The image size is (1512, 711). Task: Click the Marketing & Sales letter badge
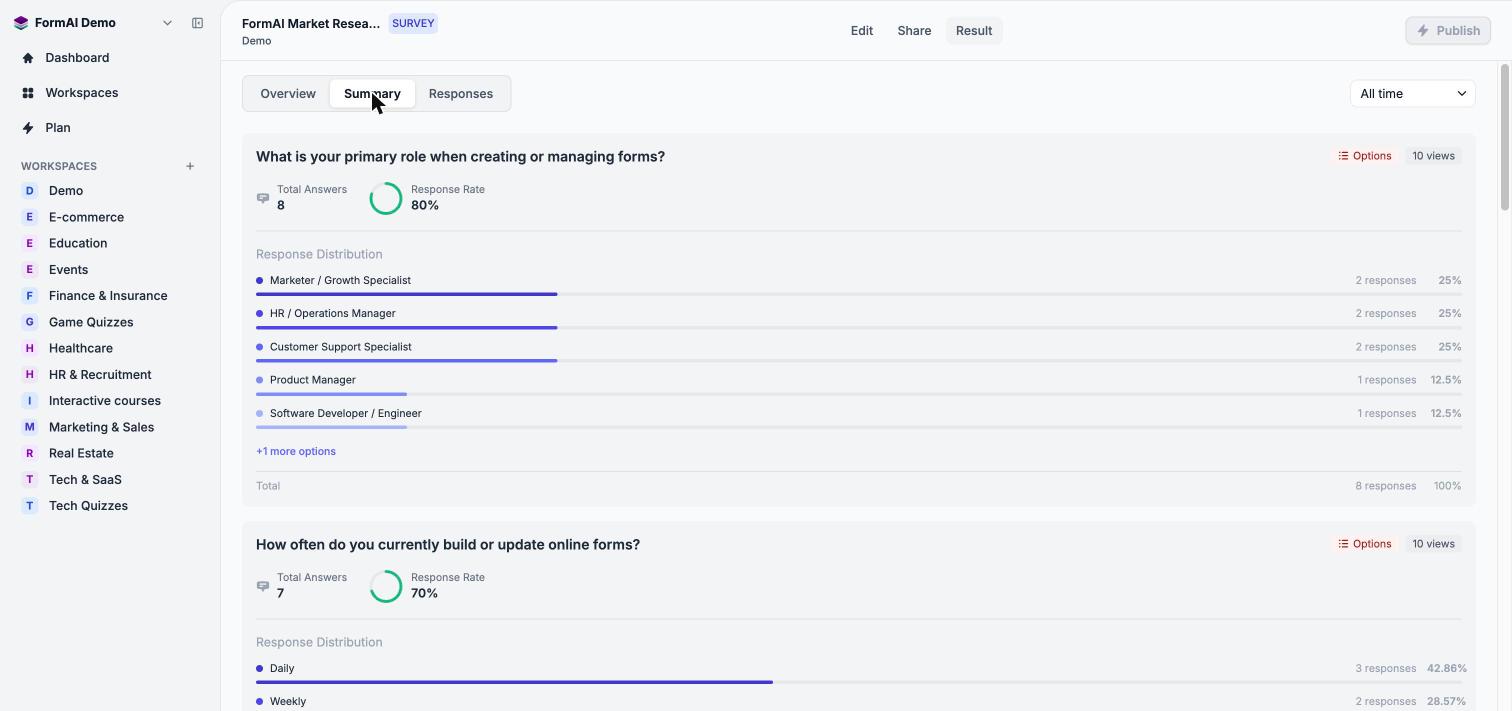pyautogui.click(x=29, y=427)
